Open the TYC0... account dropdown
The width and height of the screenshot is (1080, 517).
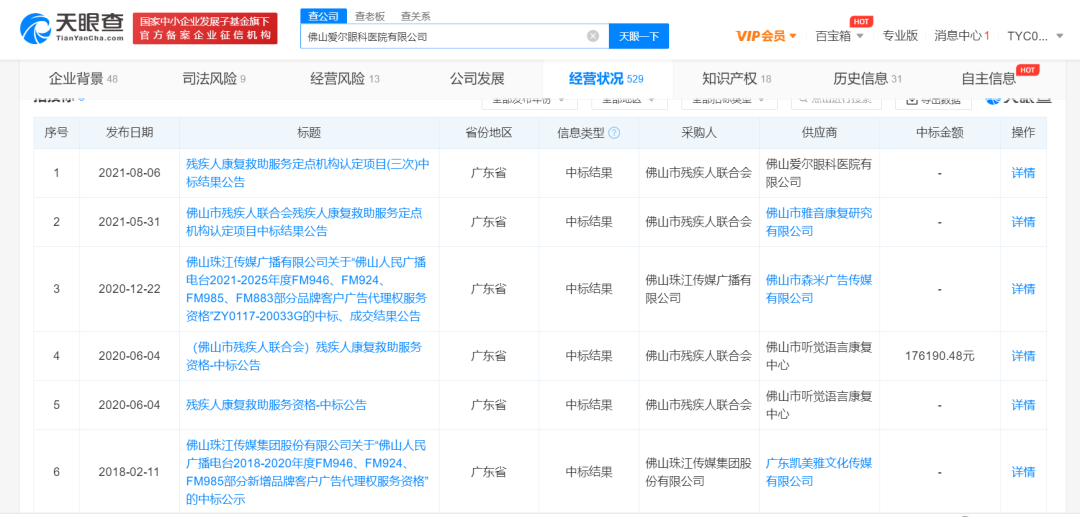(1041, 36)
